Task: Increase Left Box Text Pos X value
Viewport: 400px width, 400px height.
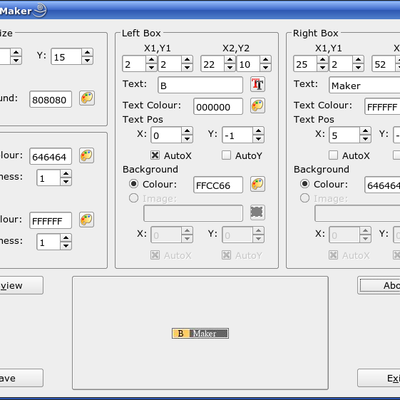Action: pos(187,131)
